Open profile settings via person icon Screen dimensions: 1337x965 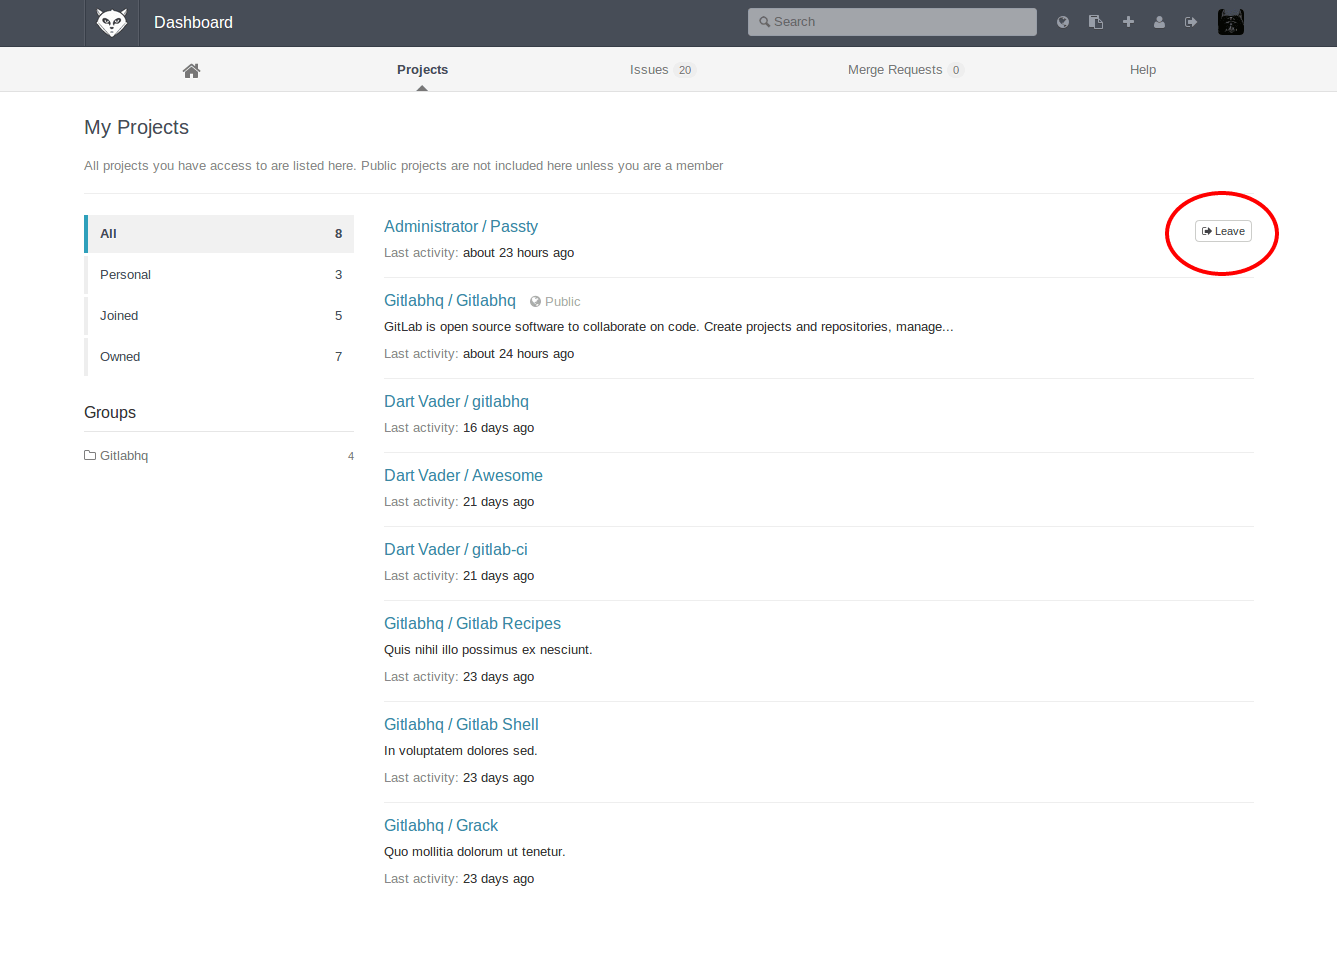pyautogui.click(x=1159, y=22)
